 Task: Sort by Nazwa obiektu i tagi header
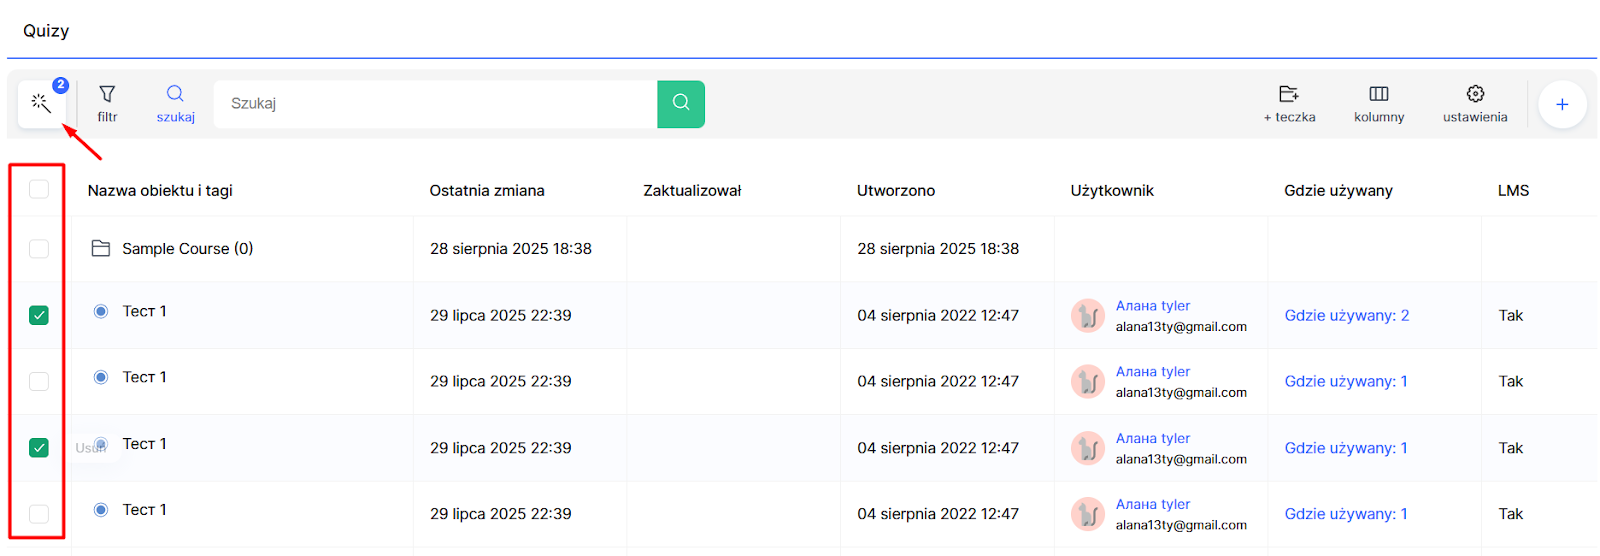click(160, 191)
